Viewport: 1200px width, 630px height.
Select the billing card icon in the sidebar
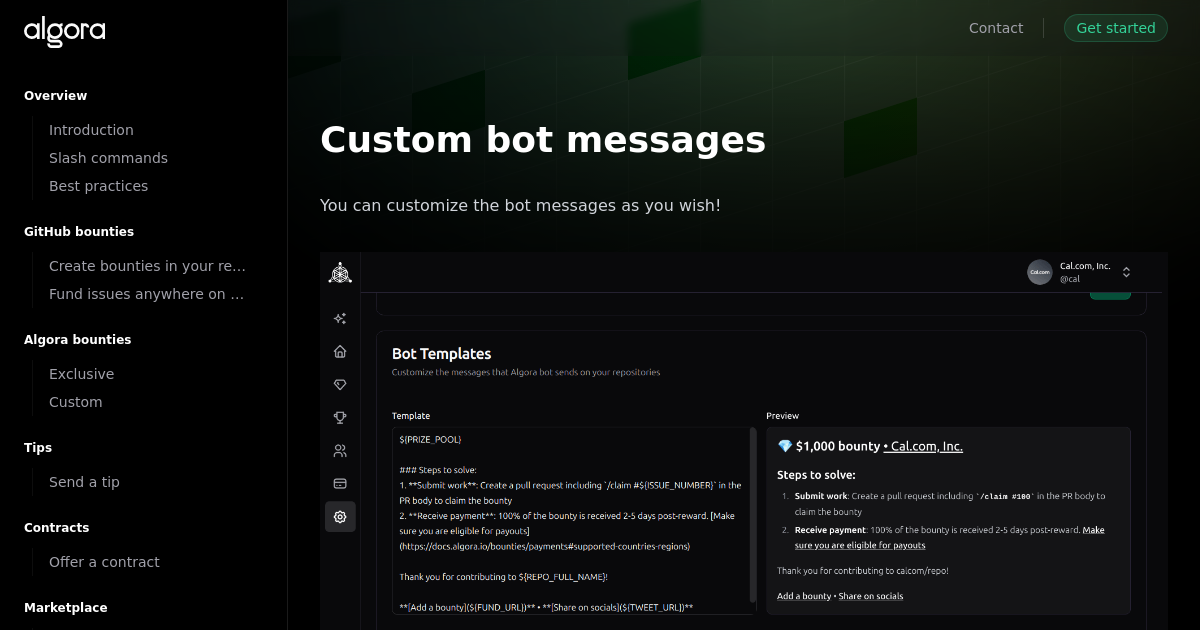click(x=340, y=483)
